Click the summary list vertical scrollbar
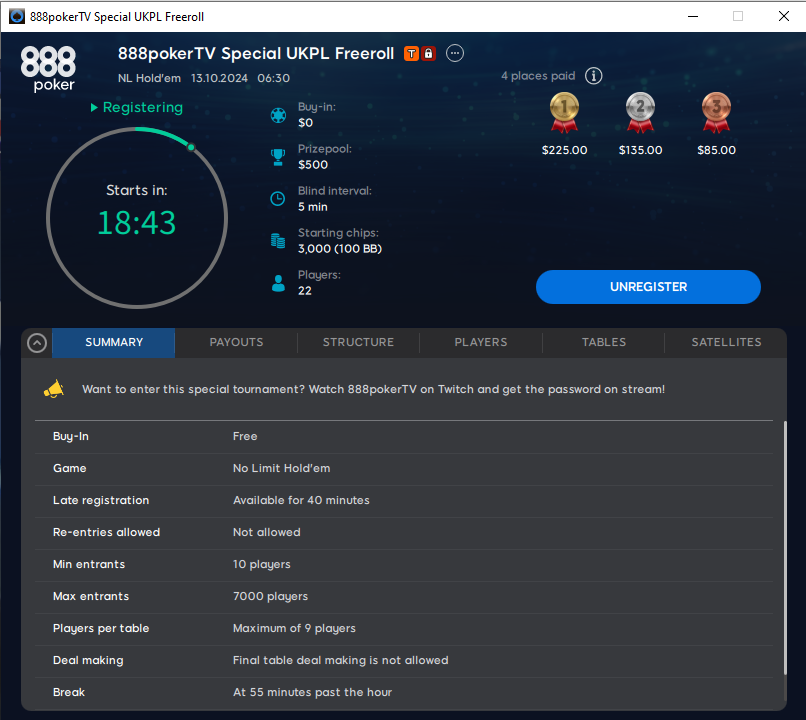This screenshot has width=806, height=720. click(785, 547)
